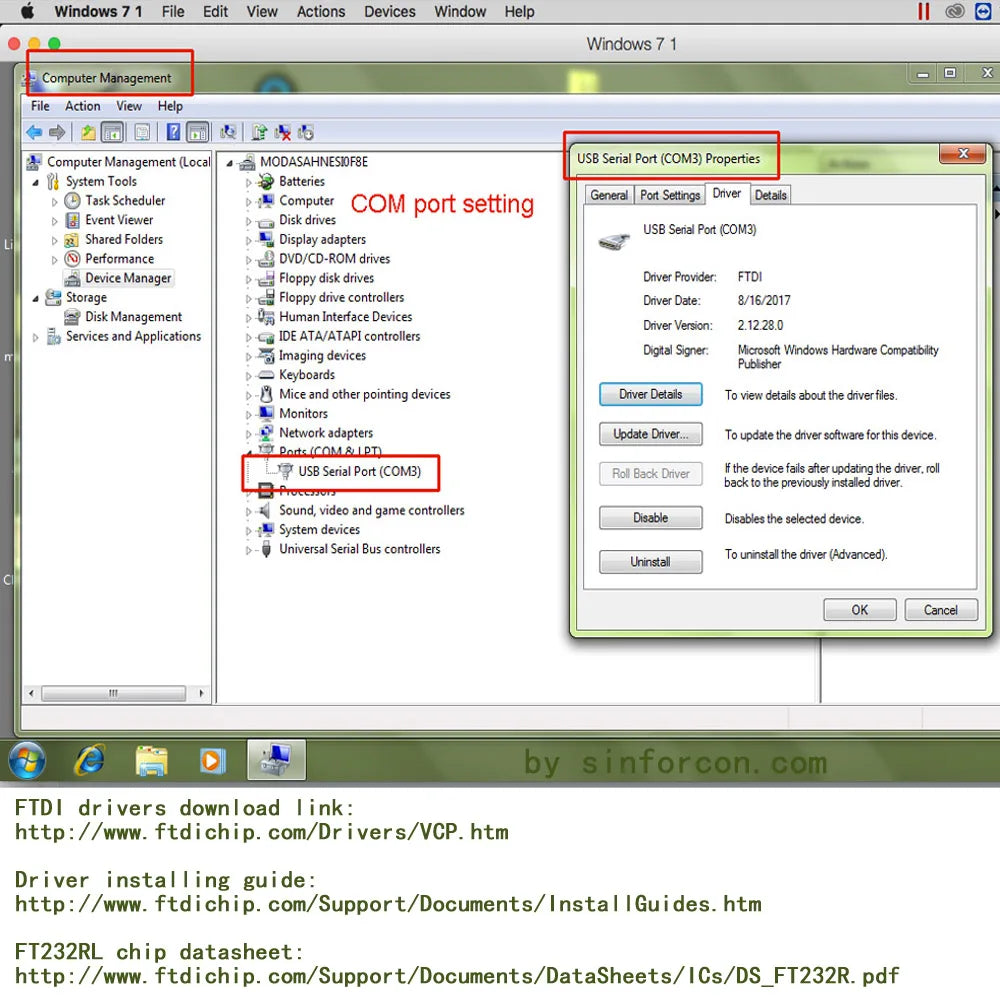Click the Driver Details button
The image size is (1000, 1000).
coord(650,394)
